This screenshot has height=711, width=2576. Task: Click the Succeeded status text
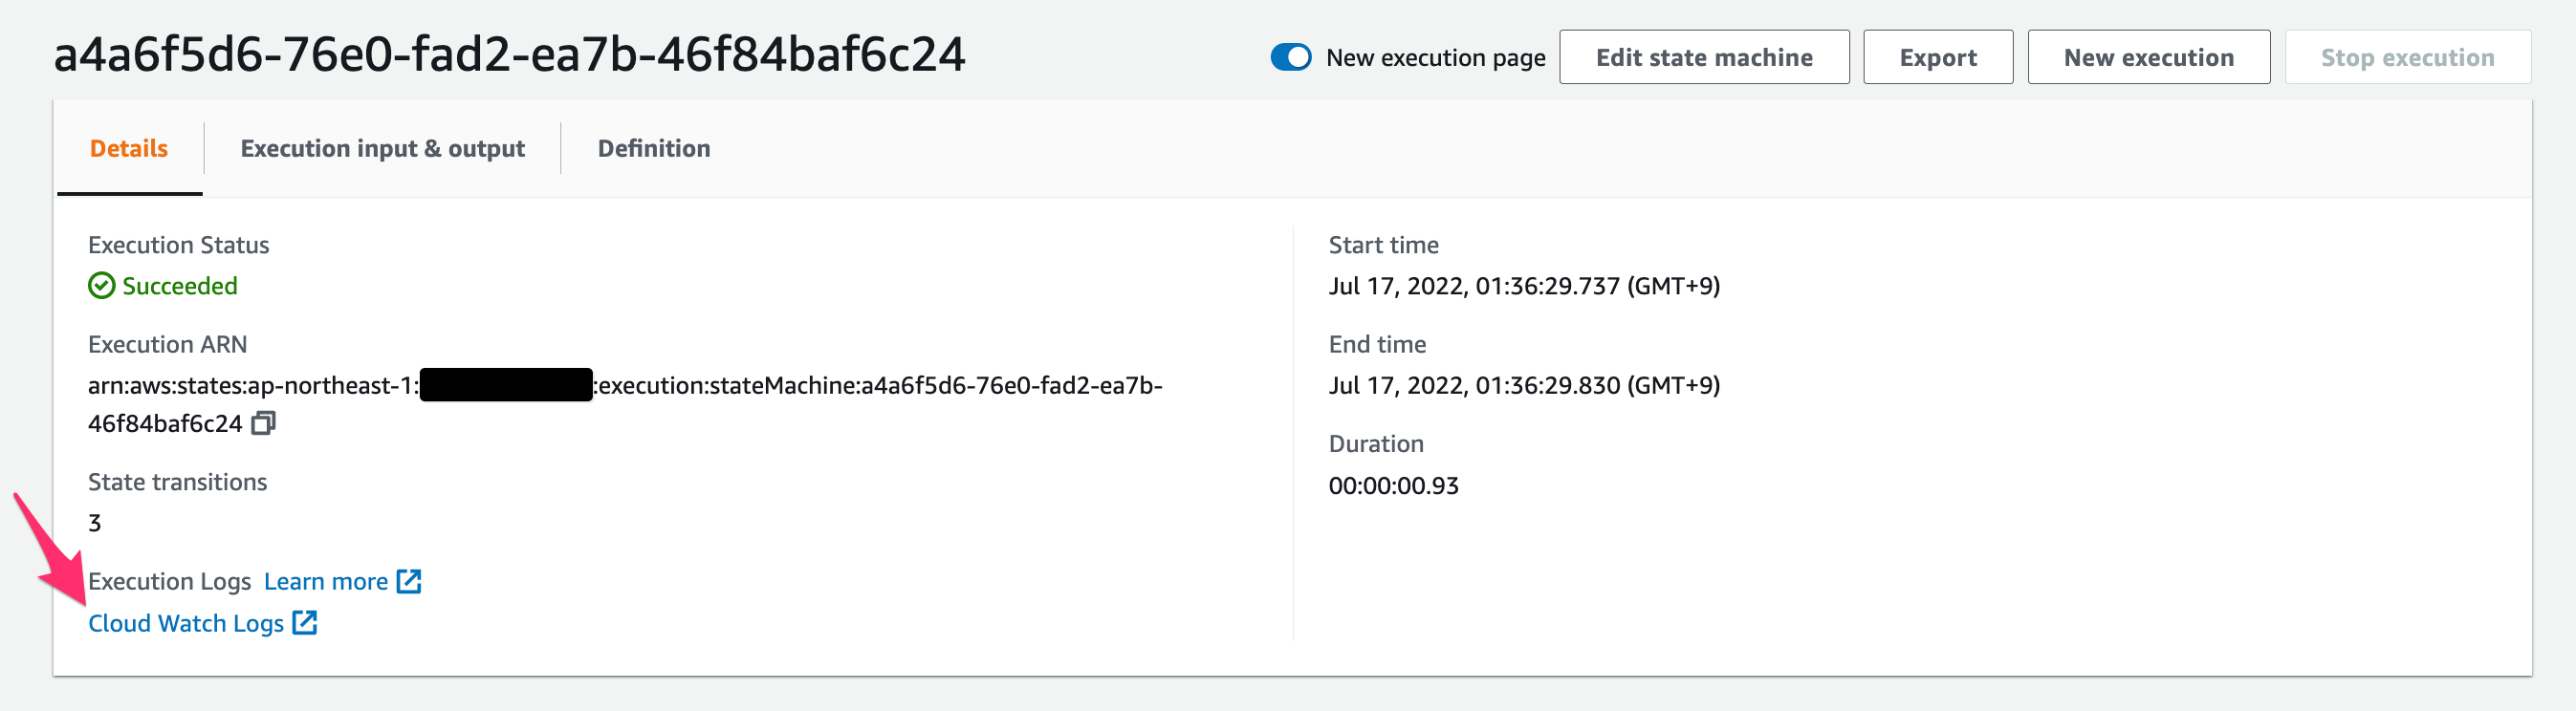pos(180,286)
